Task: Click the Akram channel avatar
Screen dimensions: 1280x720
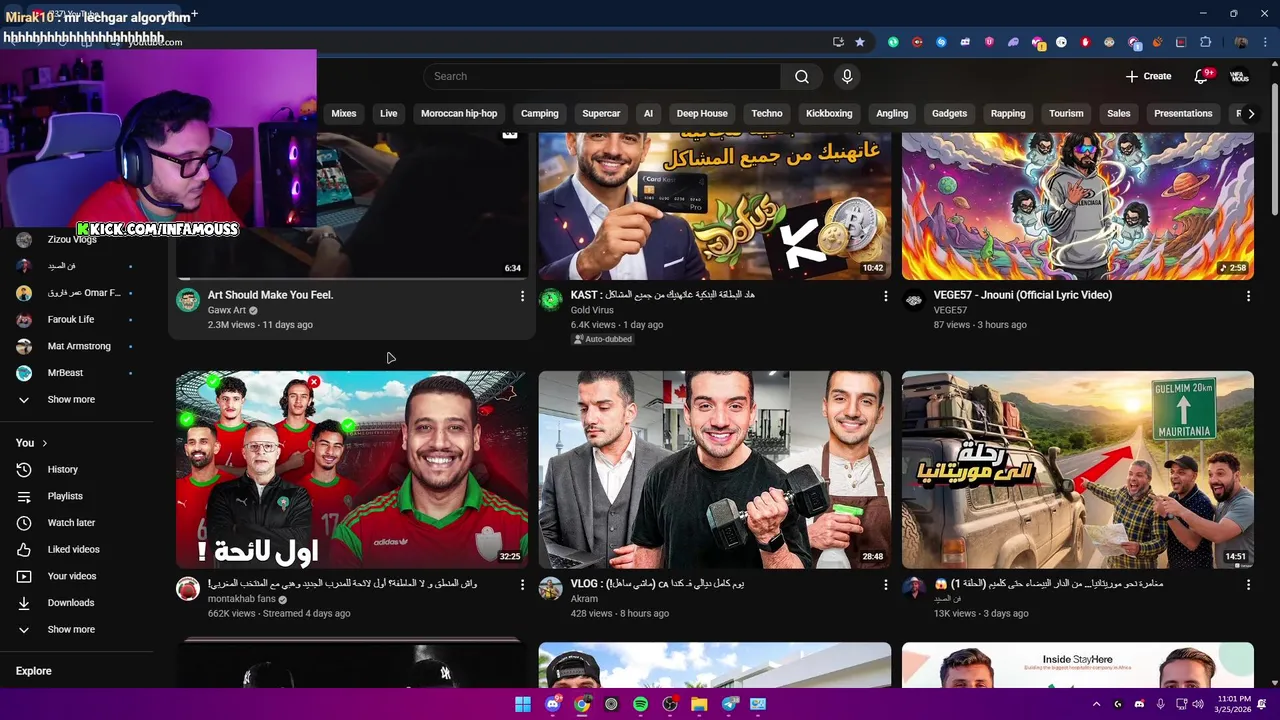Action: (x=551, y=588)
